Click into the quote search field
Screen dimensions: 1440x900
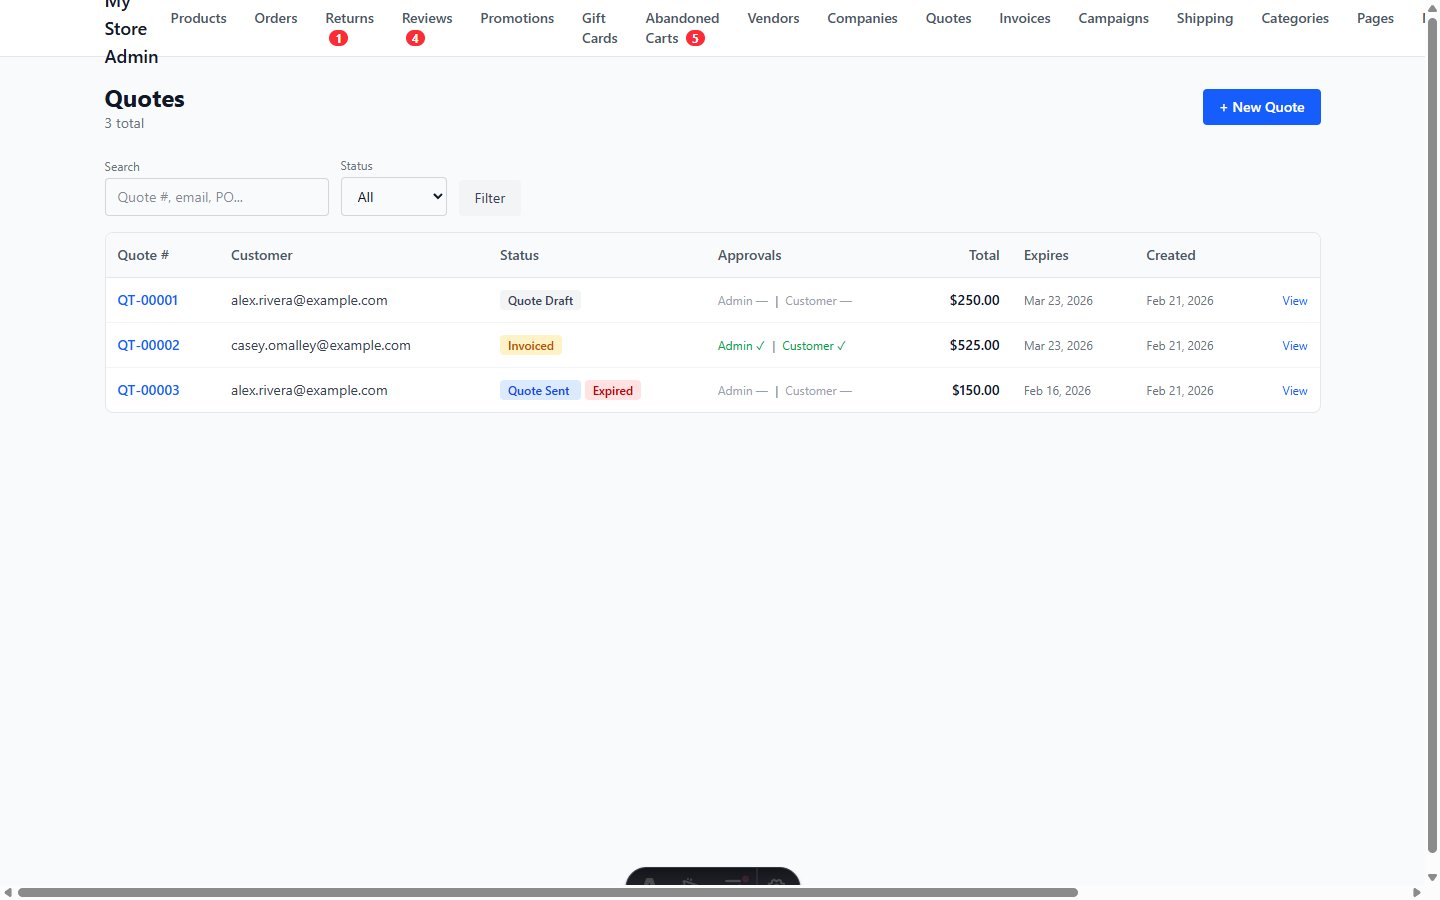[216, 197]
